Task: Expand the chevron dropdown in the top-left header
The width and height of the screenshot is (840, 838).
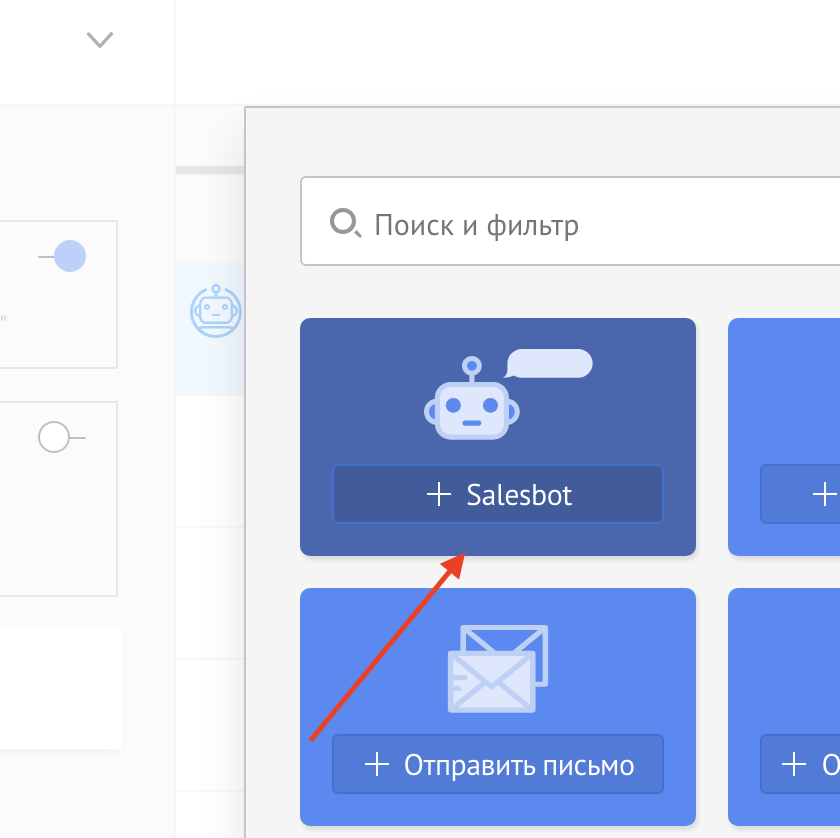Action: coord(100,40)
